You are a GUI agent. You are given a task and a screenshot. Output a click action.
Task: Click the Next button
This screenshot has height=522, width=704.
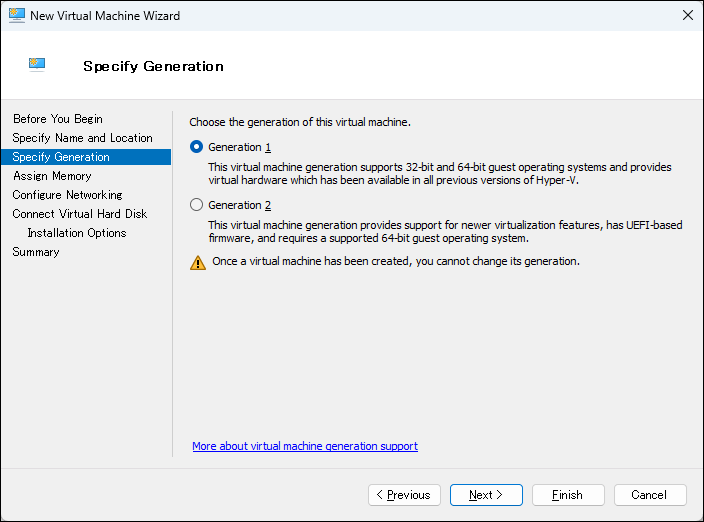click(486, 495)
